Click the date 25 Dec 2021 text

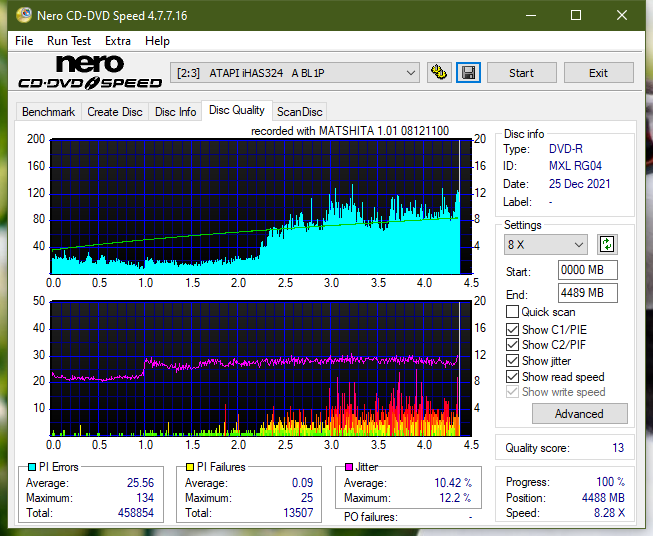579,184
